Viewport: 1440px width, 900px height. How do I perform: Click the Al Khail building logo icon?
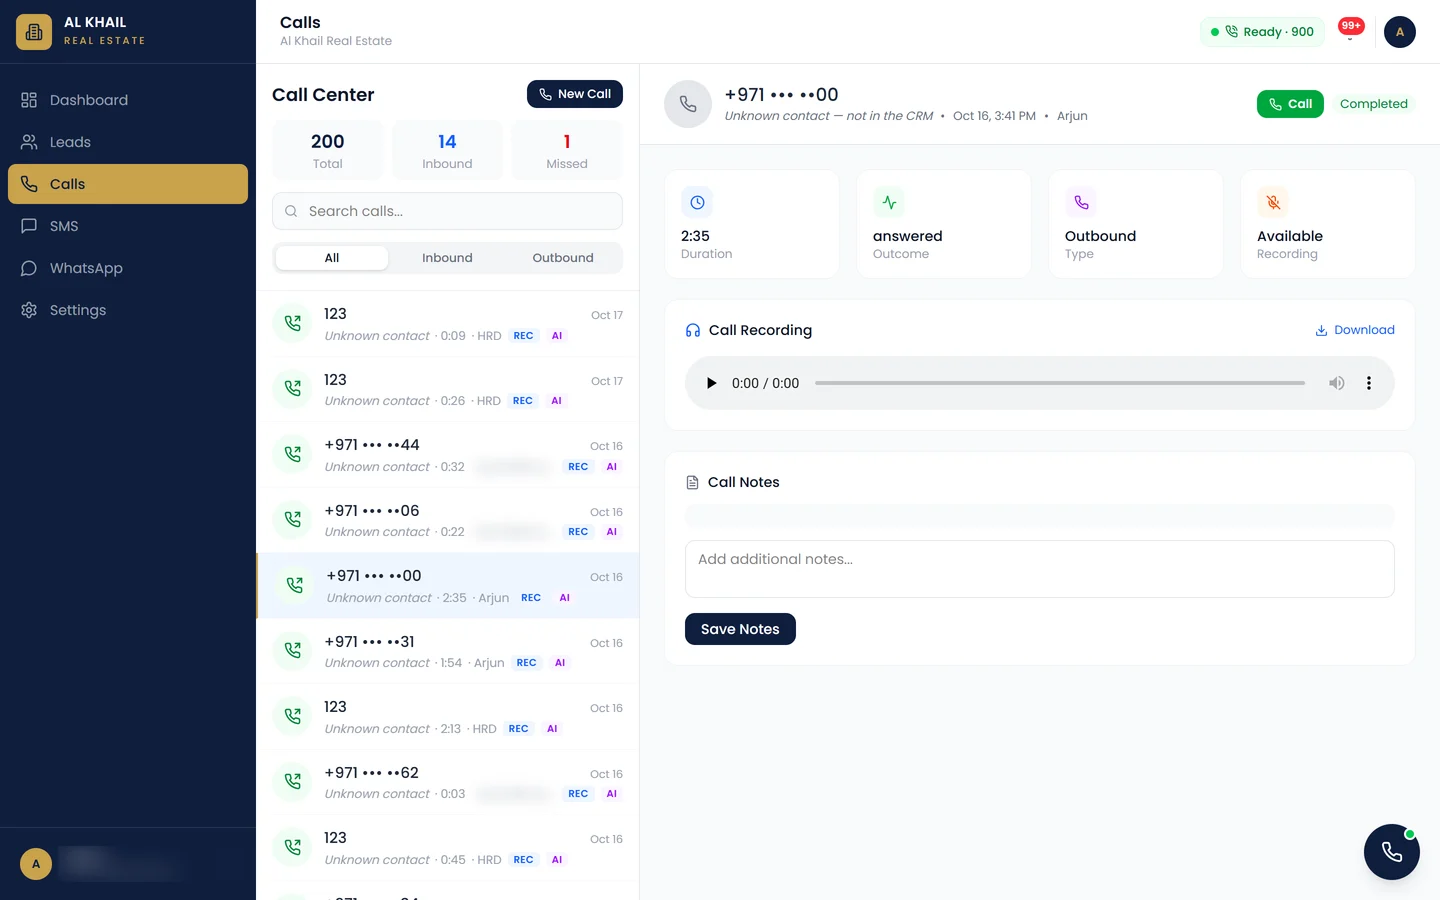34,32
